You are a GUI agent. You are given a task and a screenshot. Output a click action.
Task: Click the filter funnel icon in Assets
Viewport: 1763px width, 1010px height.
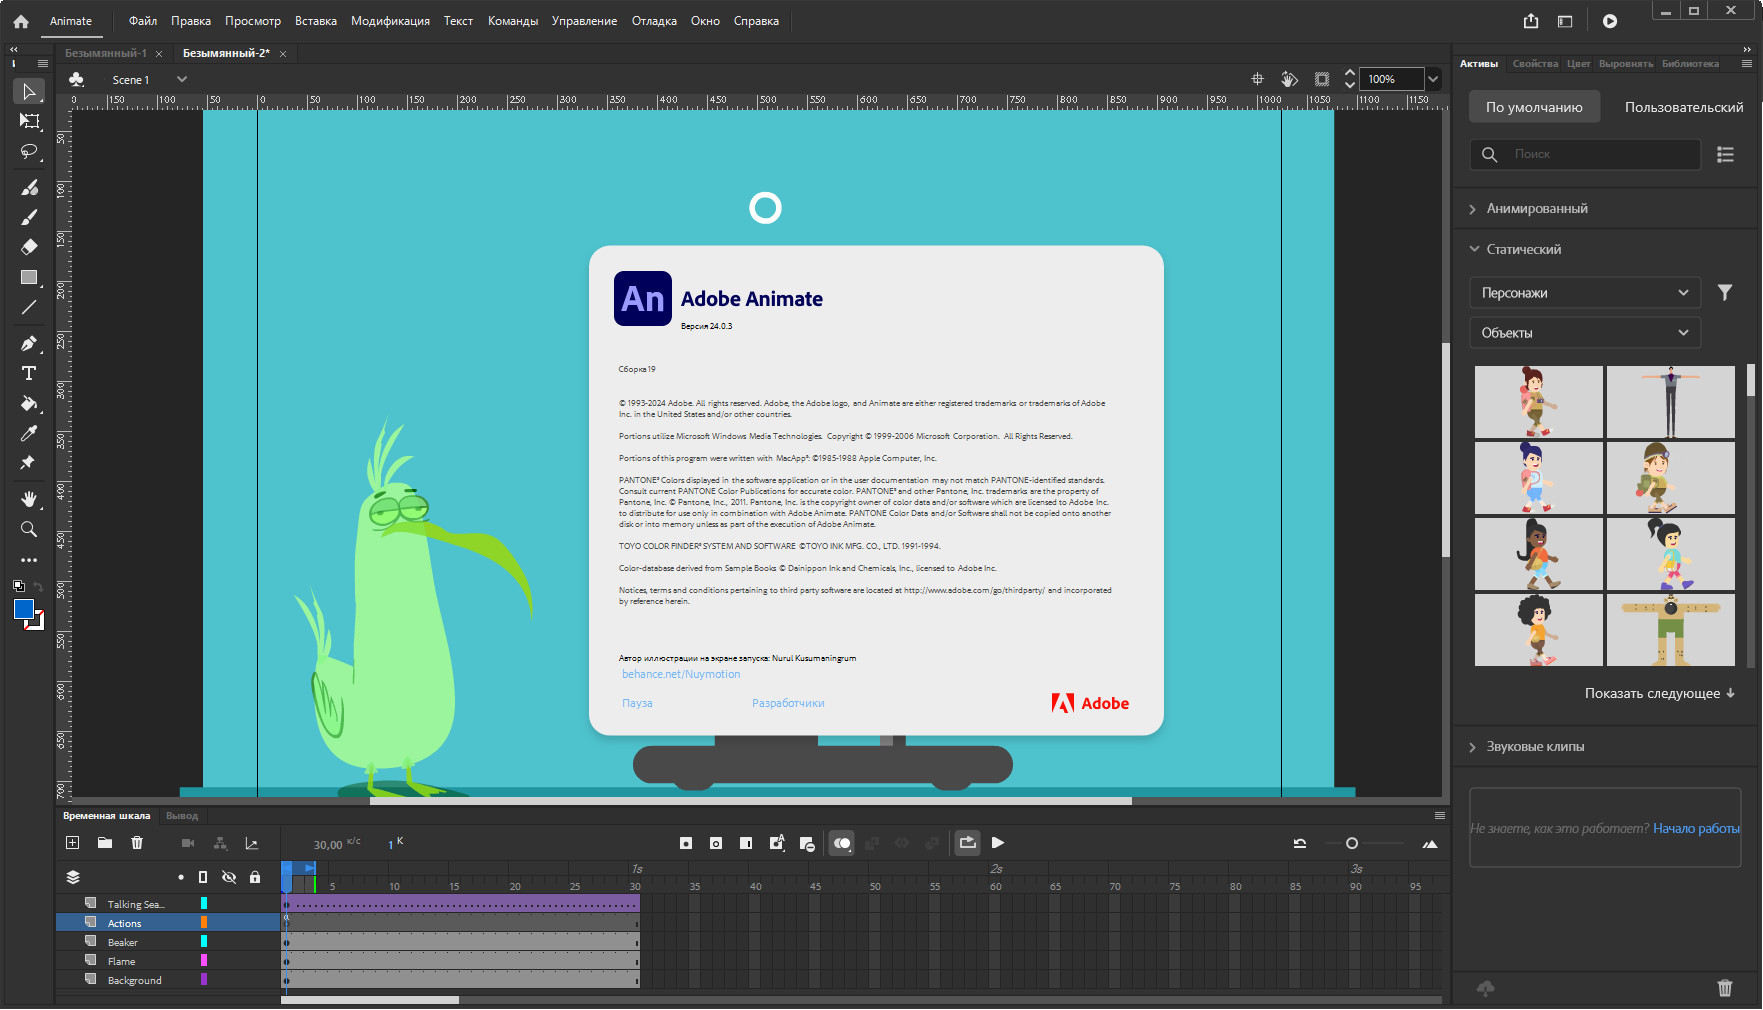(1725, 292)
